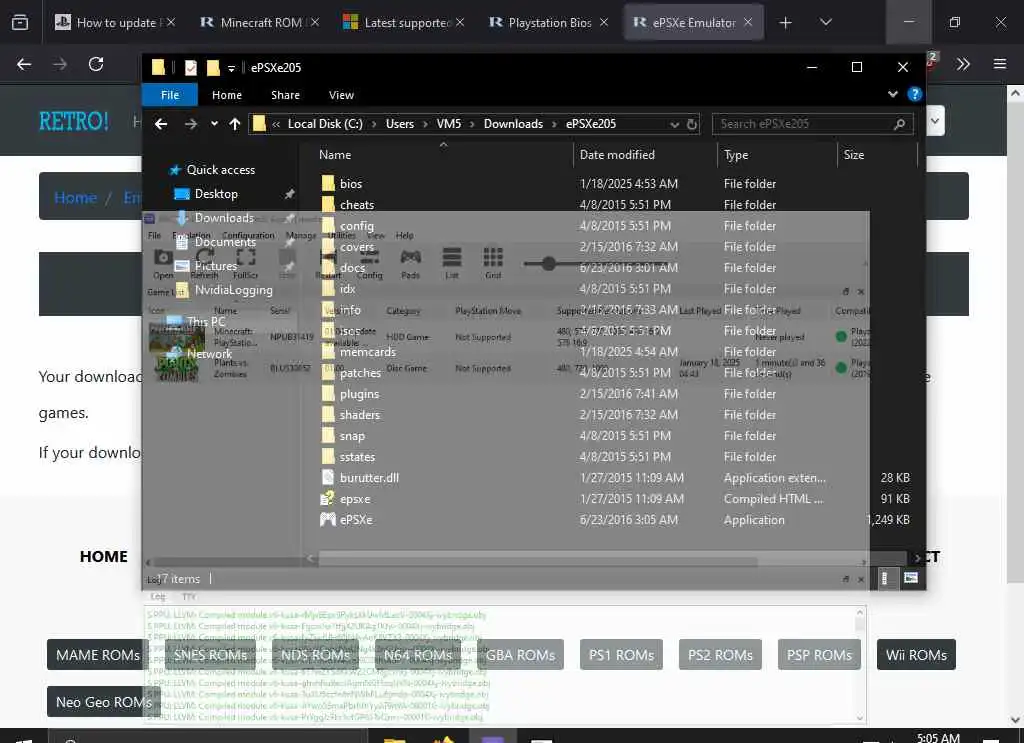
Task: Select the shaders folder
Action: tap(359, 415)
